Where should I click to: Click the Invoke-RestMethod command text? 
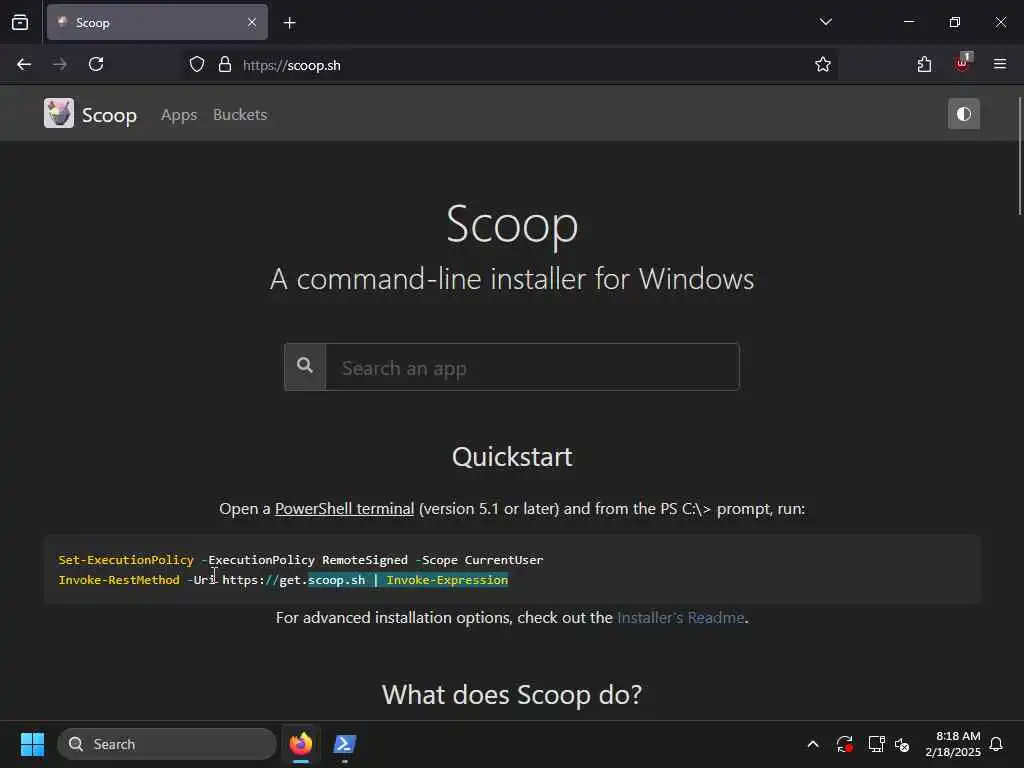pos(119,580)
